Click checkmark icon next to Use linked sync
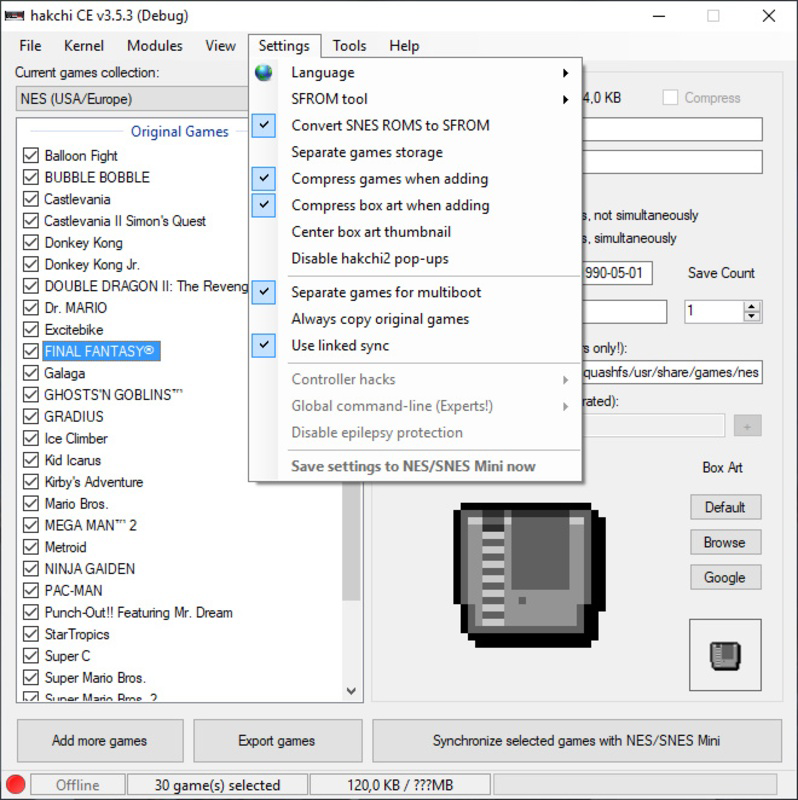The image size is (798, 800). point(264,345)
